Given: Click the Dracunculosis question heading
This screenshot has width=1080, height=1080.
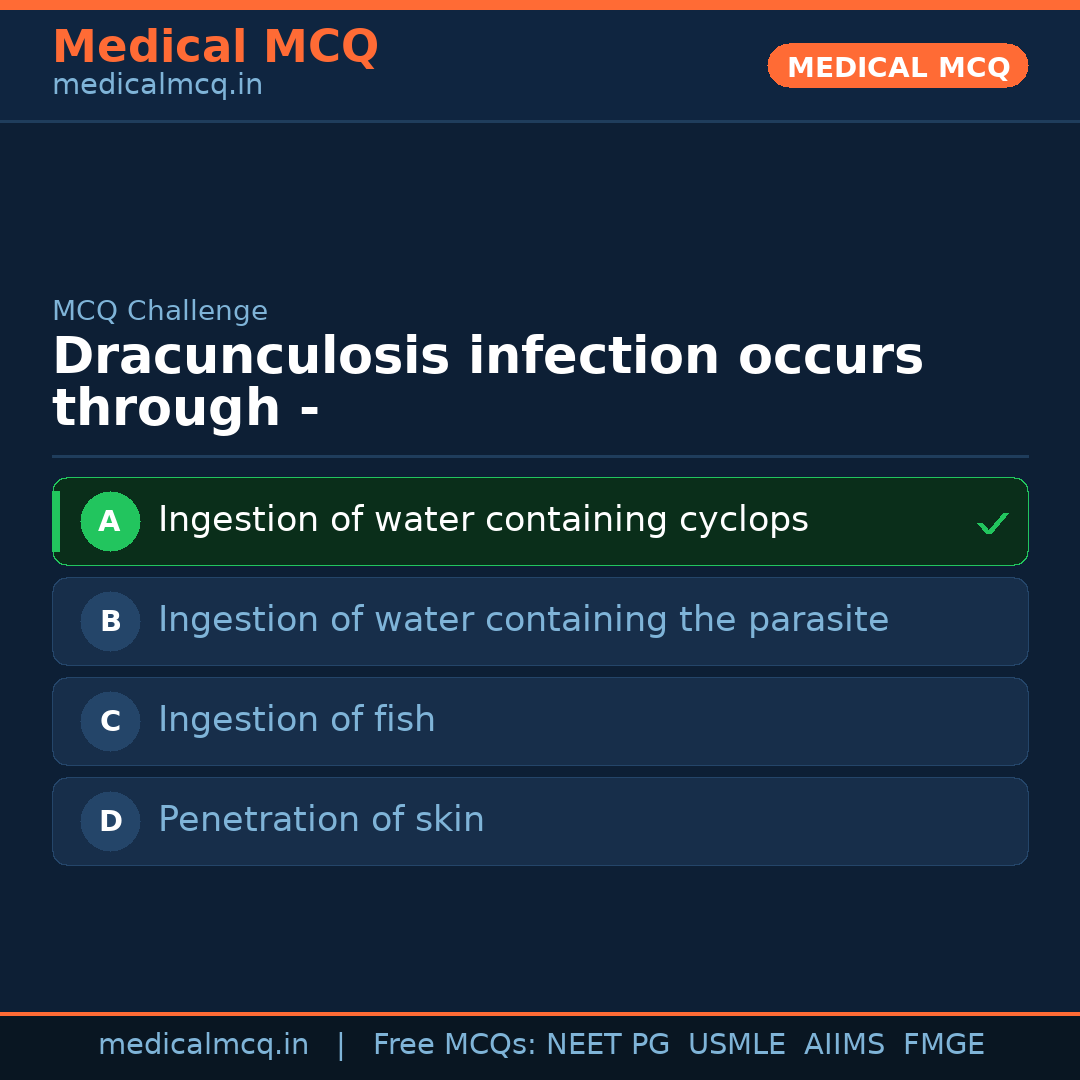Looking at the screenshot, I should [487, 382].
